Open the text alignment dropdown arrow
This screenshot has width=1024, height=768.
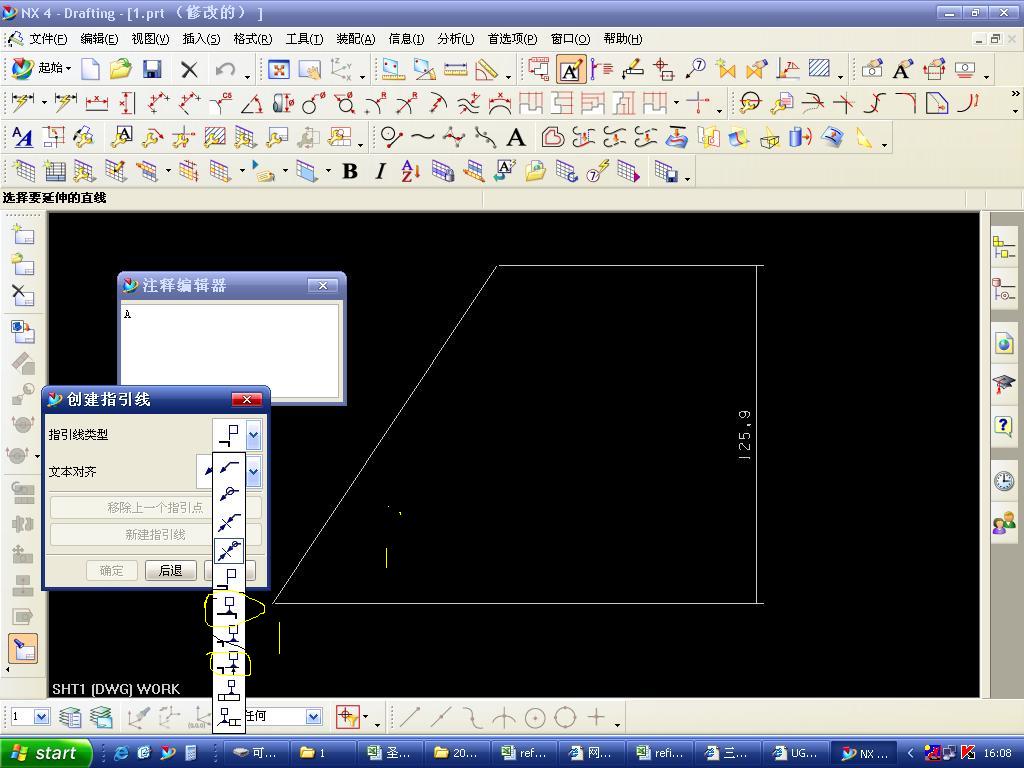point(253,472)
